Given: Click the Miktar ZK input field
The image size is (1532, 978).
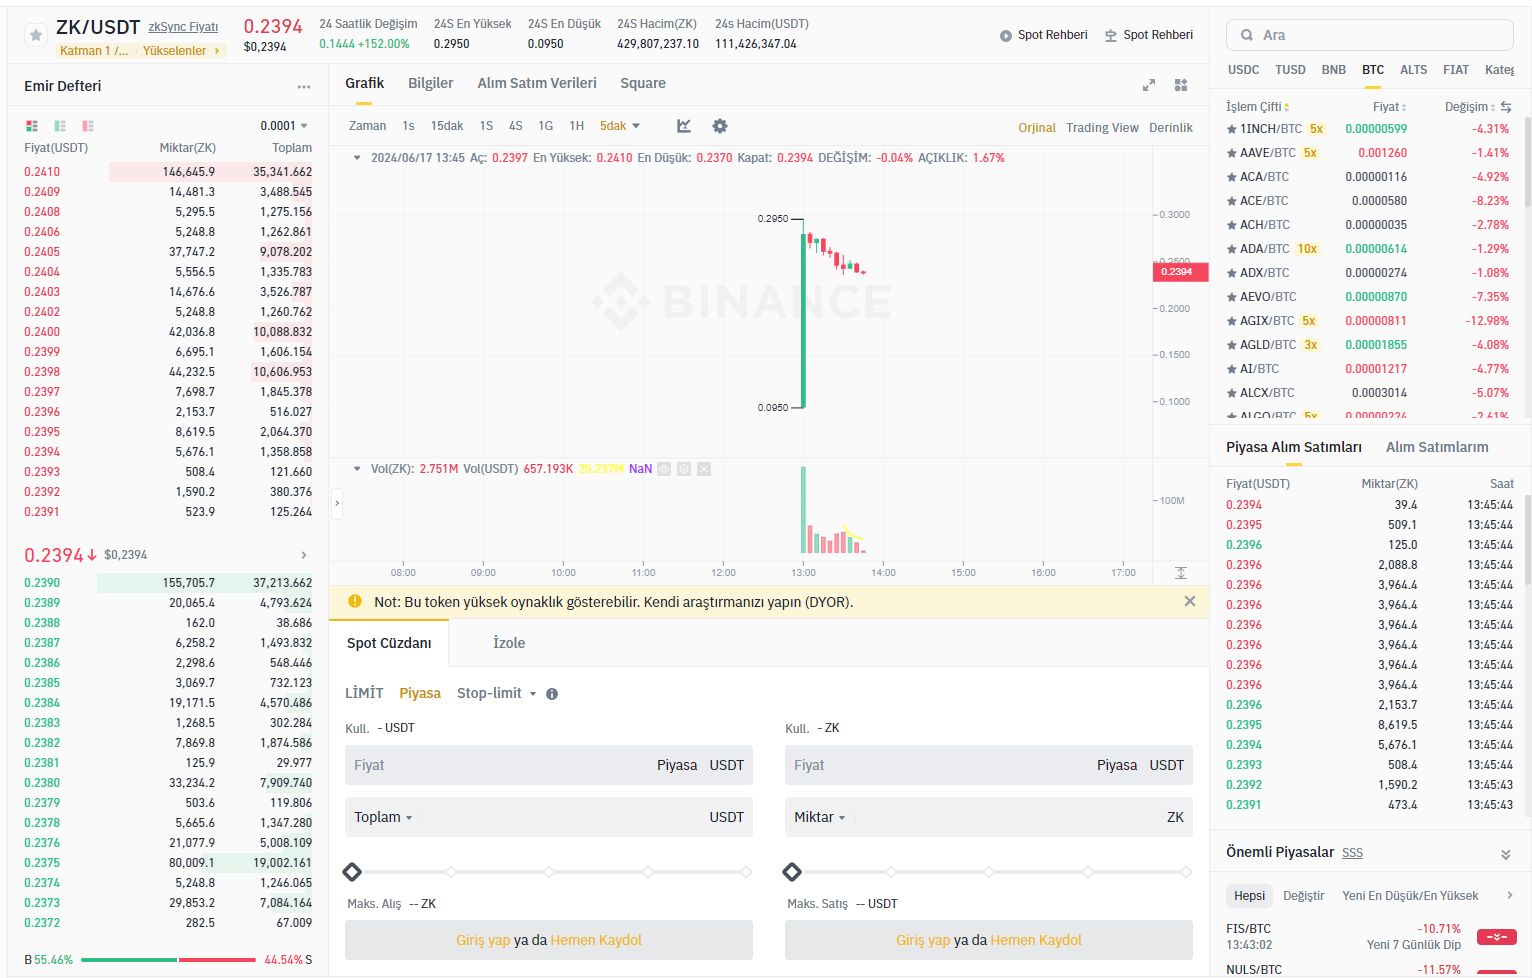Looking at the screenshot, I should (989, 817).
